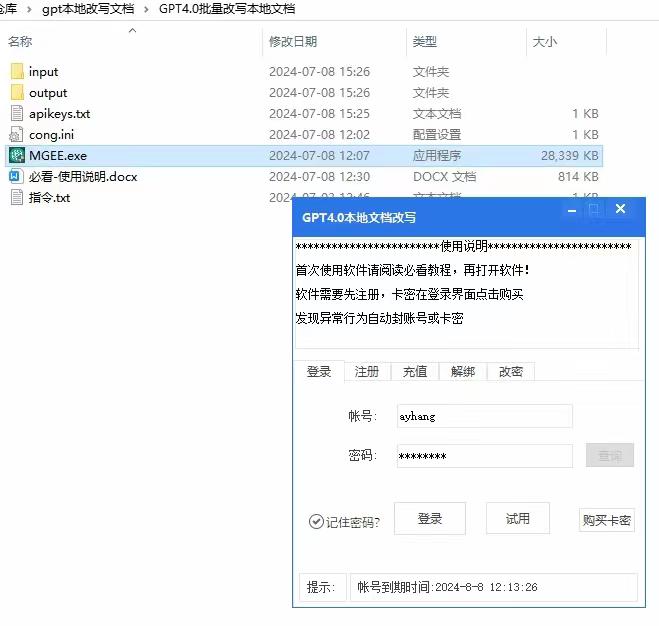
Task: Click breadcrumb GPT4.0批量改写本地文档
Action: (227, 9)
